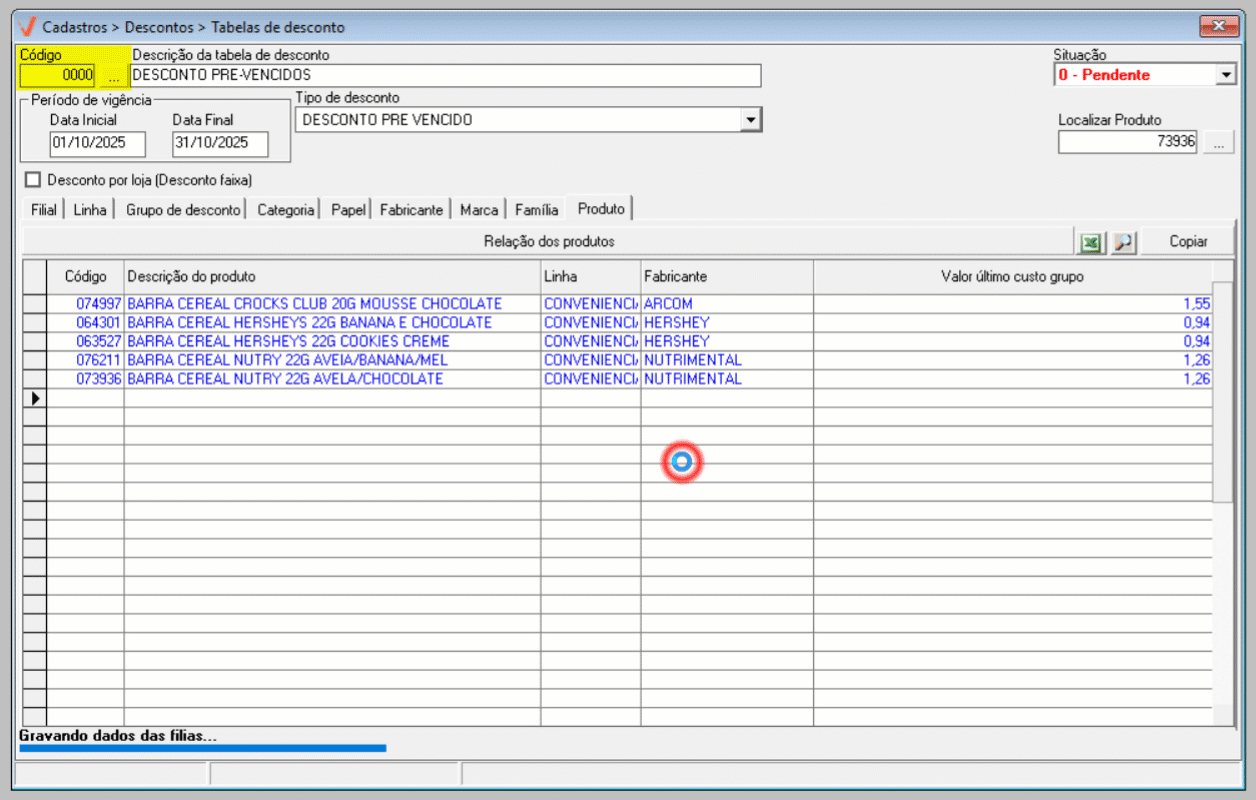This screenshot has height=800, width=1256.
Task: Expand the Tipo de desconto dropdown
Action: tap(750, 120)
